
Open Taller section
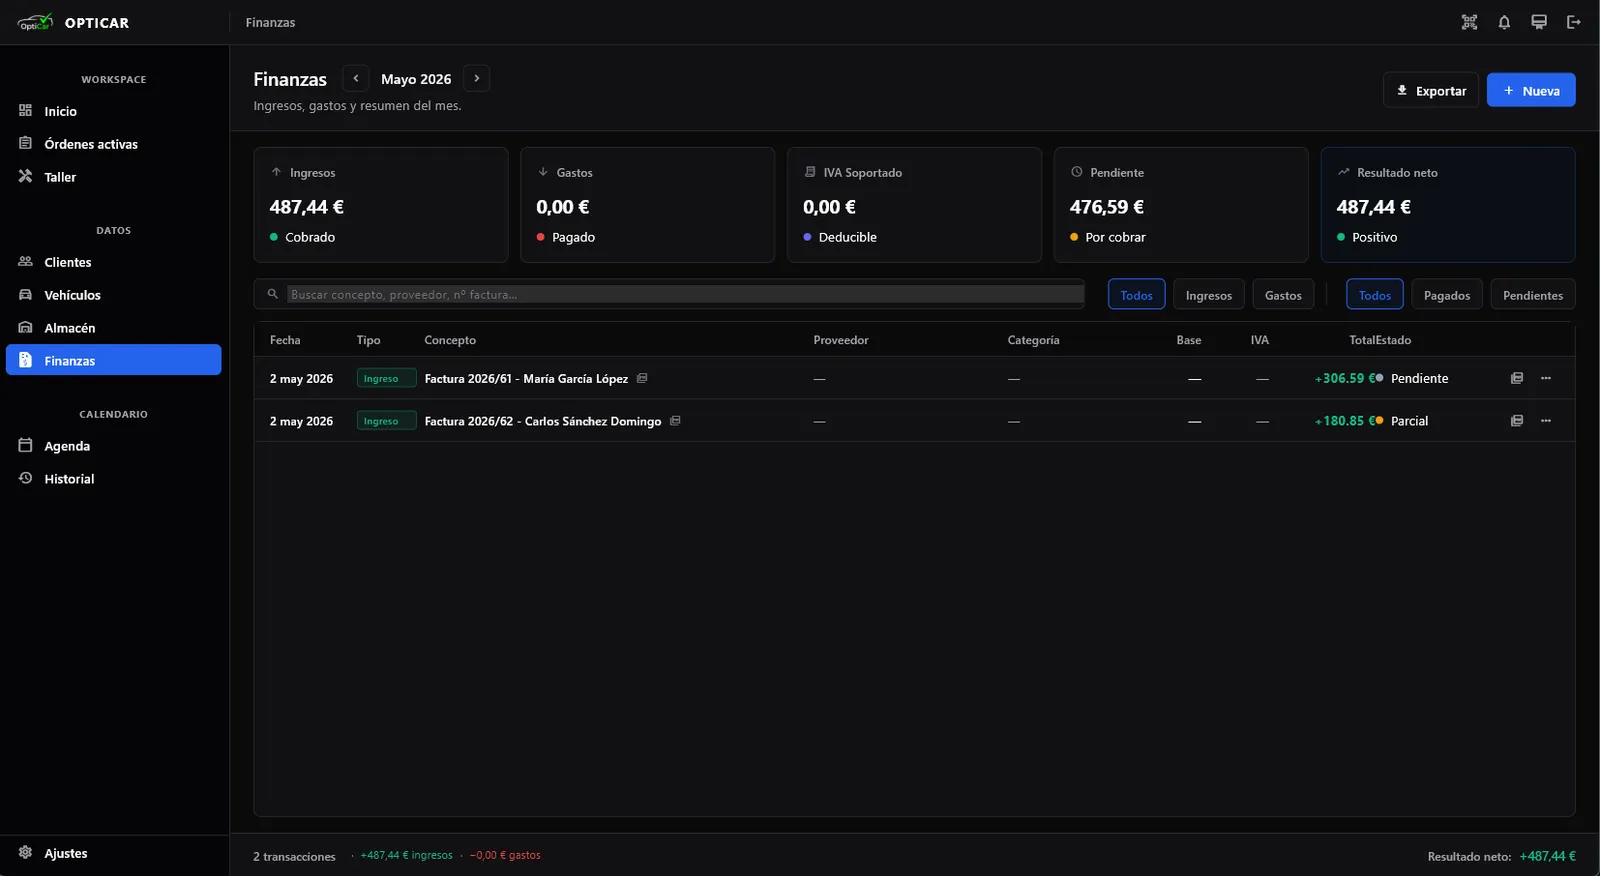114,177
